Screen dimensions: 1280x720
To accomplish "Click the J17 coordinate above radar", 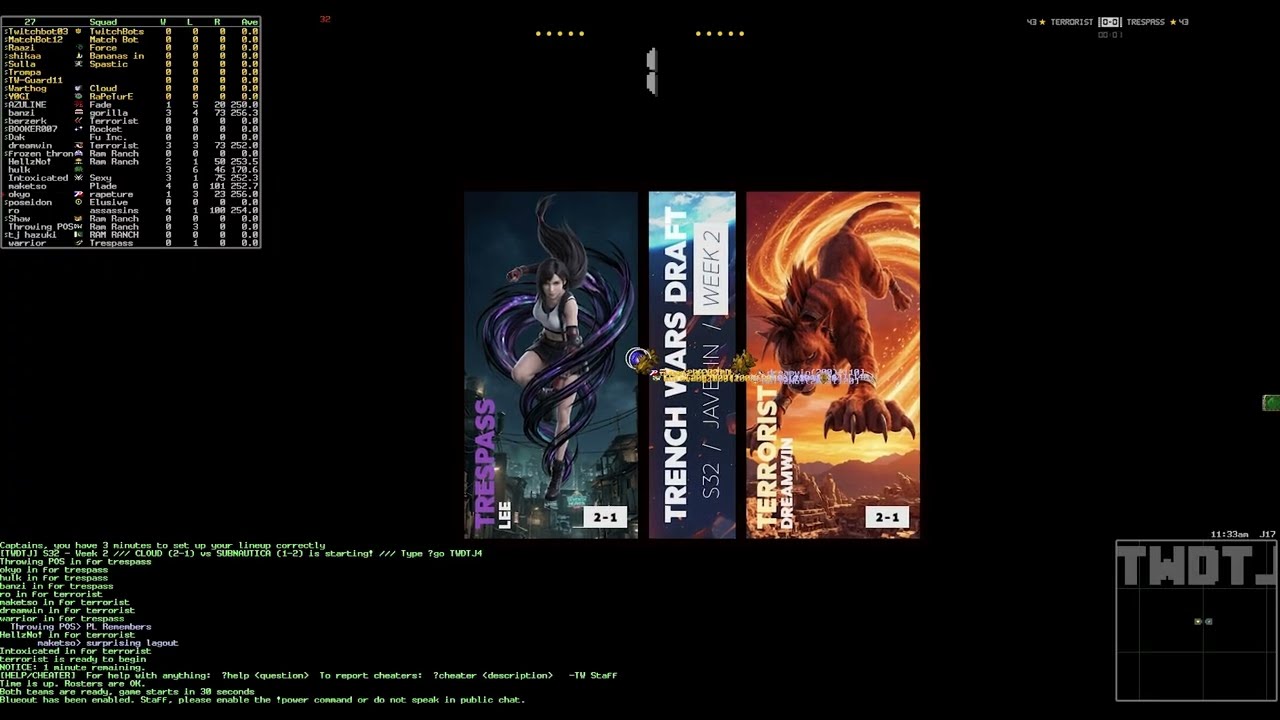I will tap(1268, 534).
